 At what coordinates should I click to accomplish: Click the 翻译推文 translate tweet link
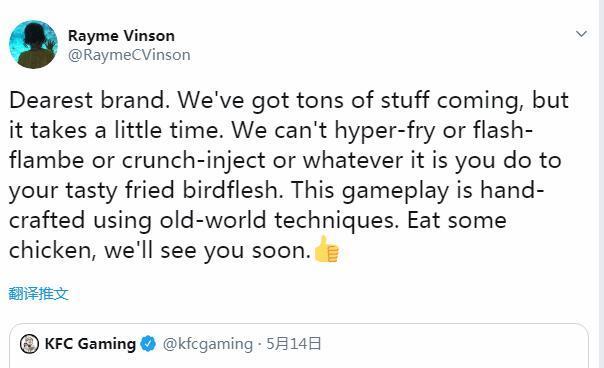click(39, 294)
